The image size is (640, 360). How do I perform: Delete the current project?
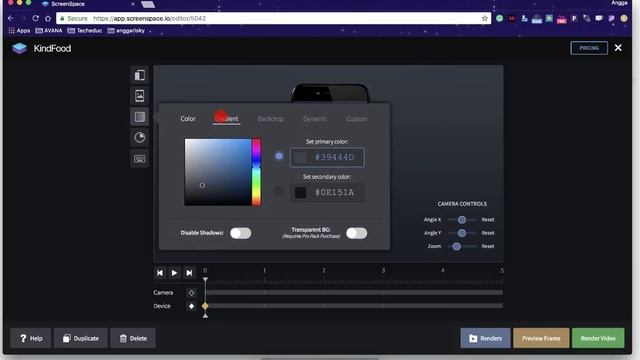click(133, 338)
